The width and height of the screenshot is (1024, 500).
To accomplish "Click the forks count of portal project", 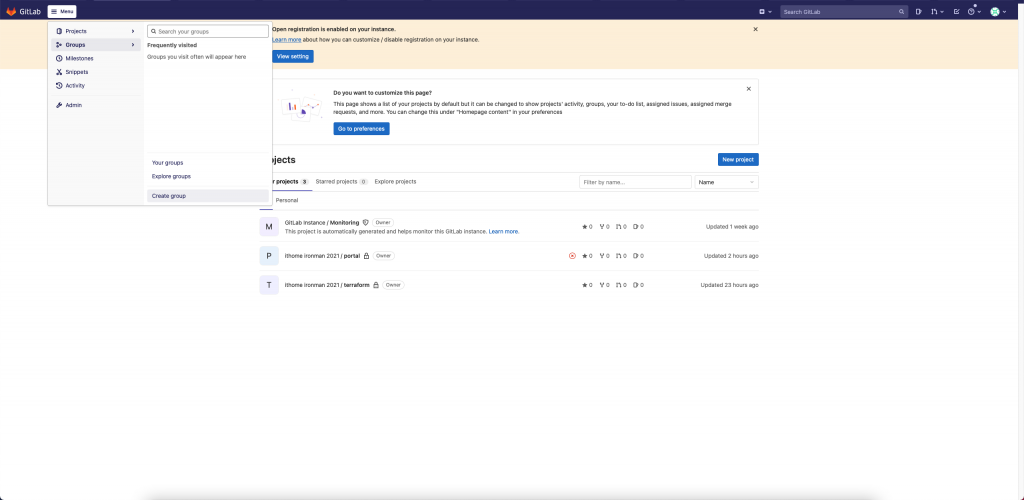I will (x=604, y=256).
